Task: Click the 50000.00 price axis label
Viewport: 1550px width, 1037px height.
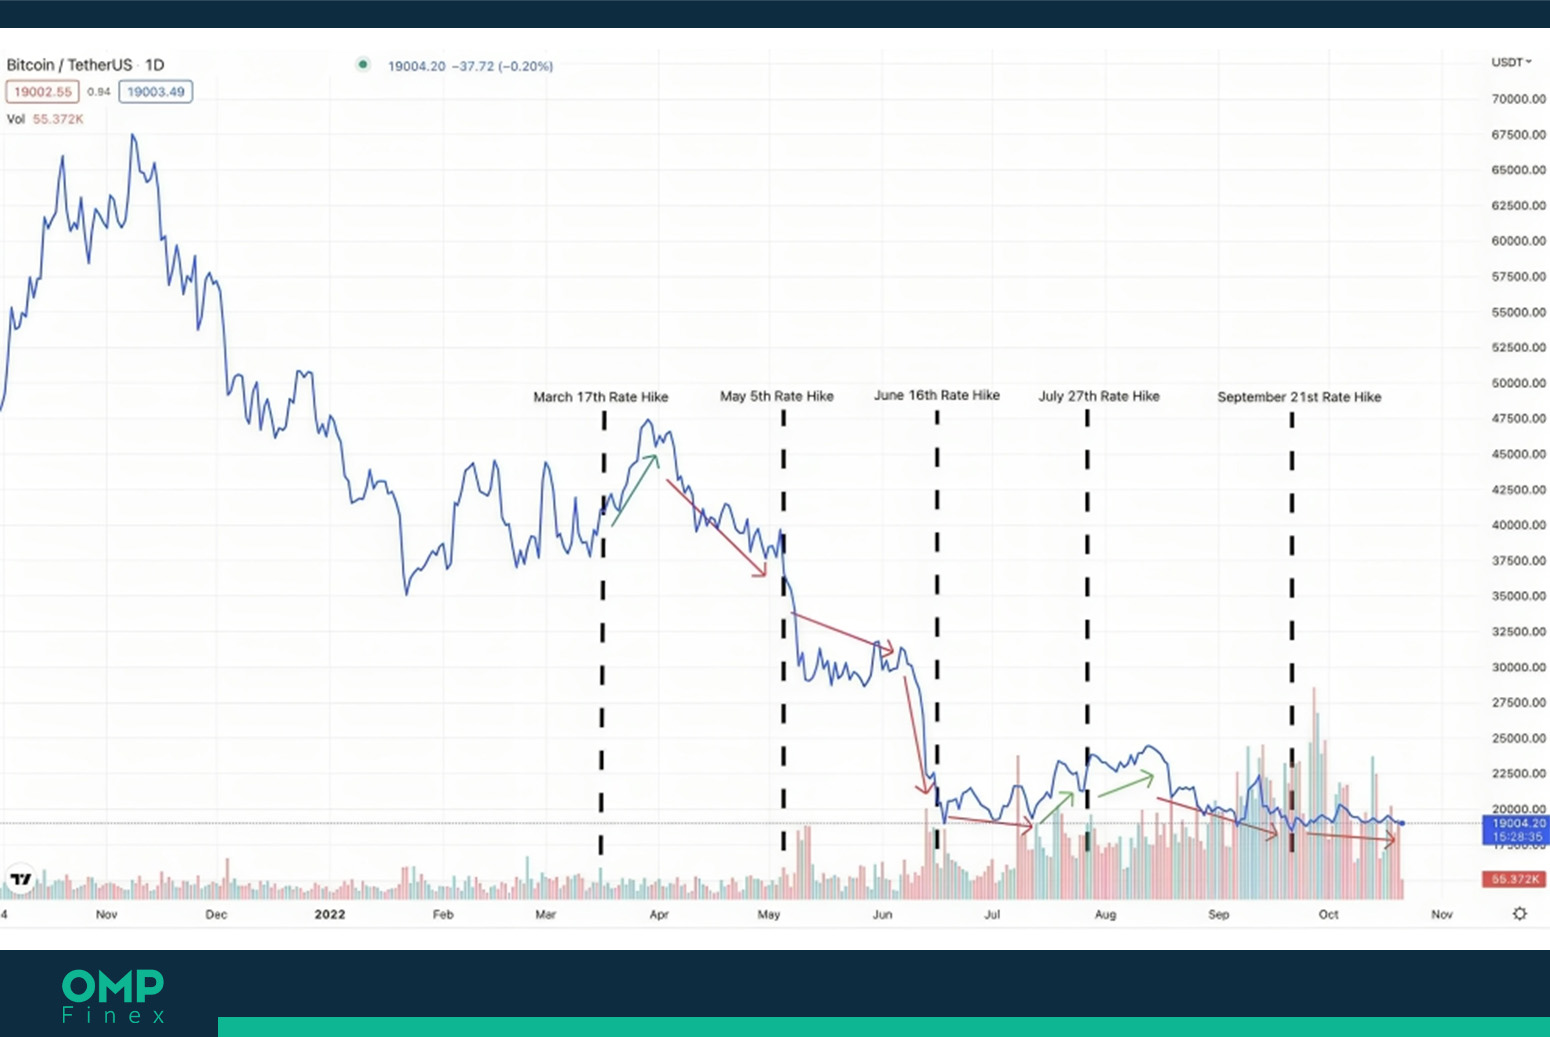Action: tap(1518, 383)
